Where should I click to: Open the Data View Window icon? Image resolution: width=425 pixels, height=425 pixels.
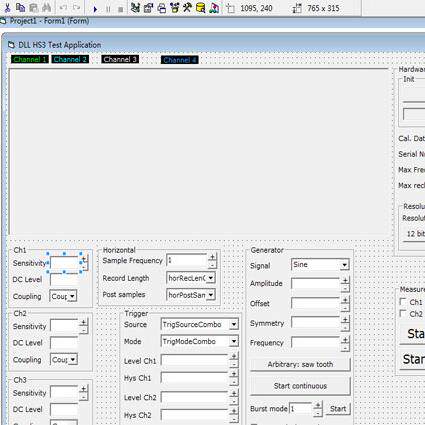coord(201,8)
